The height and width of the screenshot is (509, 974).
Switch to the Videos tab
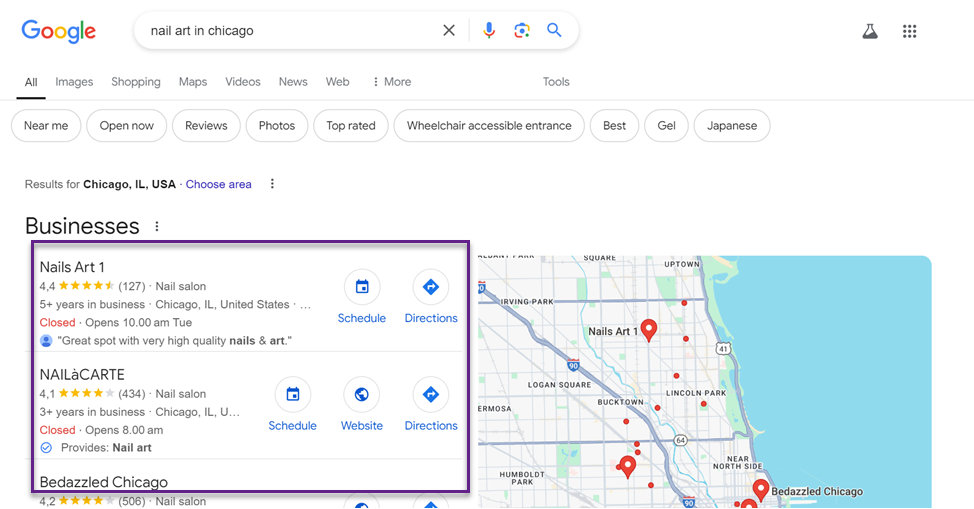coord(242,81)
